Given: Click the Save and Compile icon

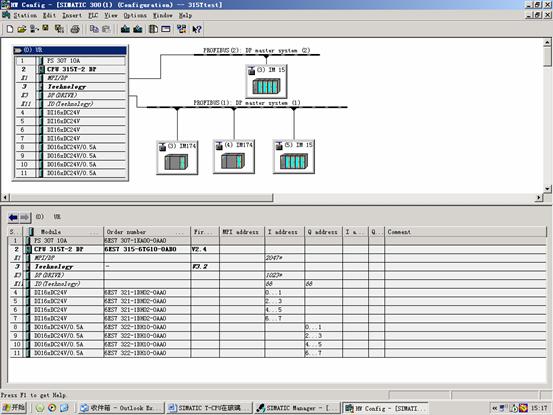Looking at the screenshot, I should pyautogui.click(x=59, y=29).
